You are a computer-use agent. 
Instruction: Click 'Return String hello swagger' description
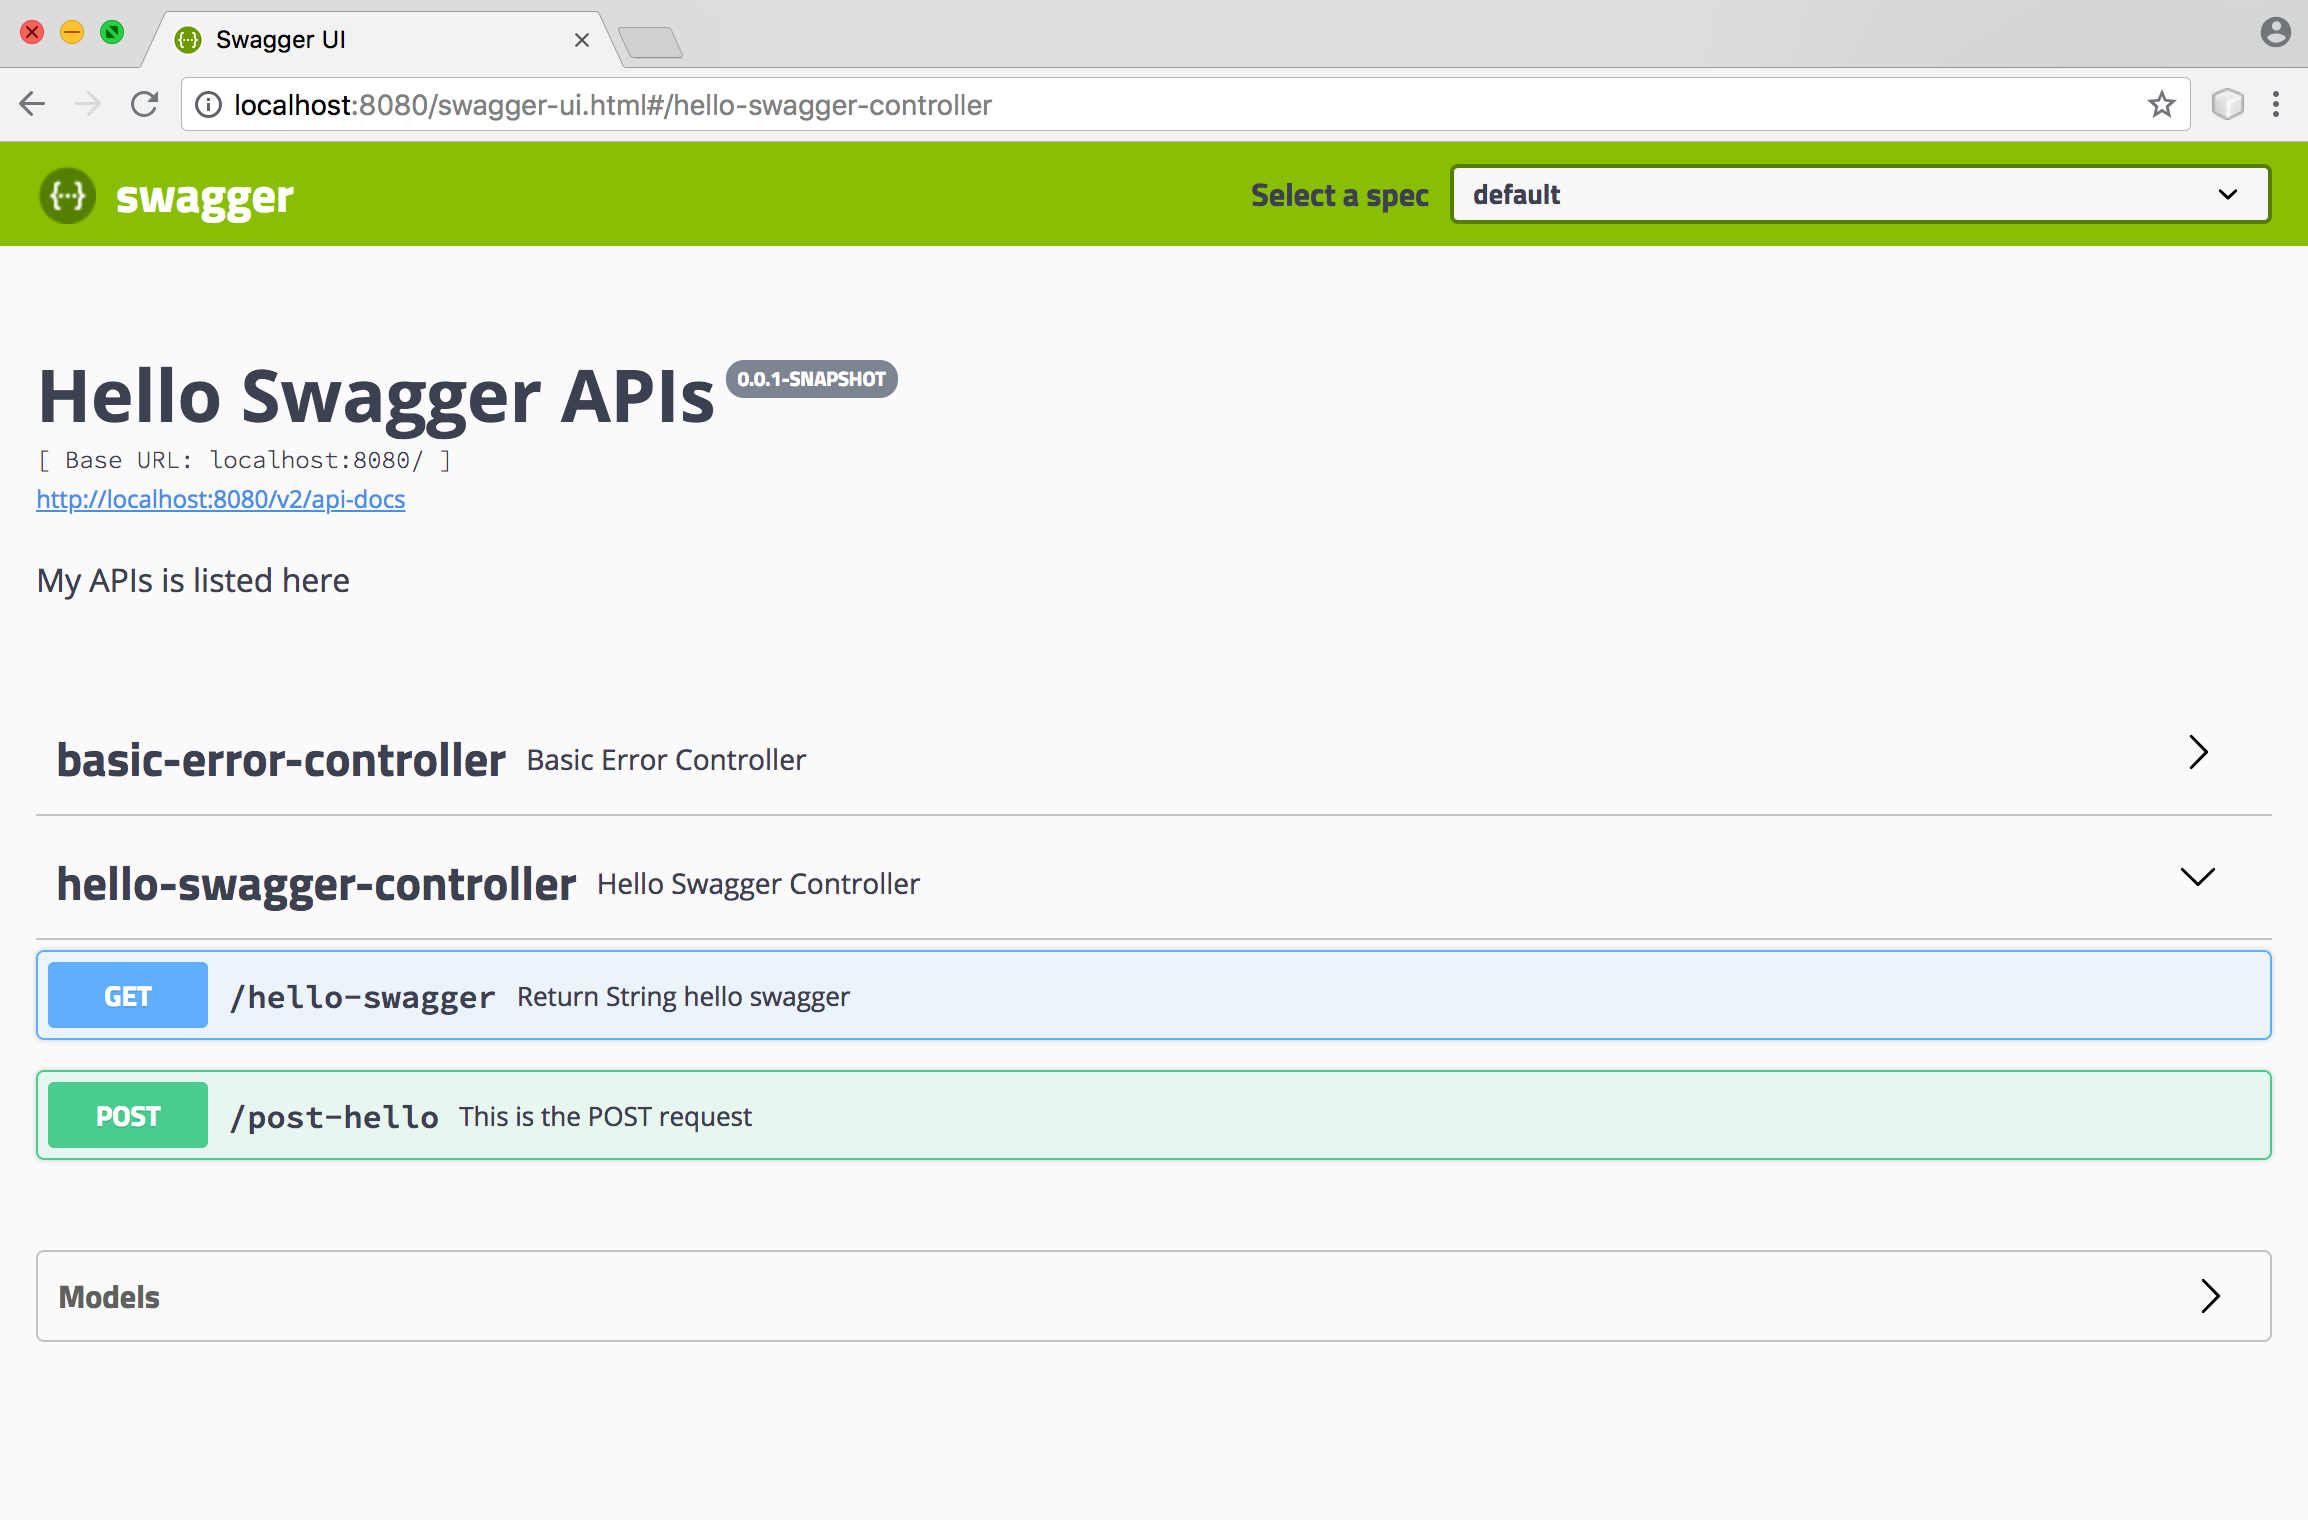coord(683,997)
